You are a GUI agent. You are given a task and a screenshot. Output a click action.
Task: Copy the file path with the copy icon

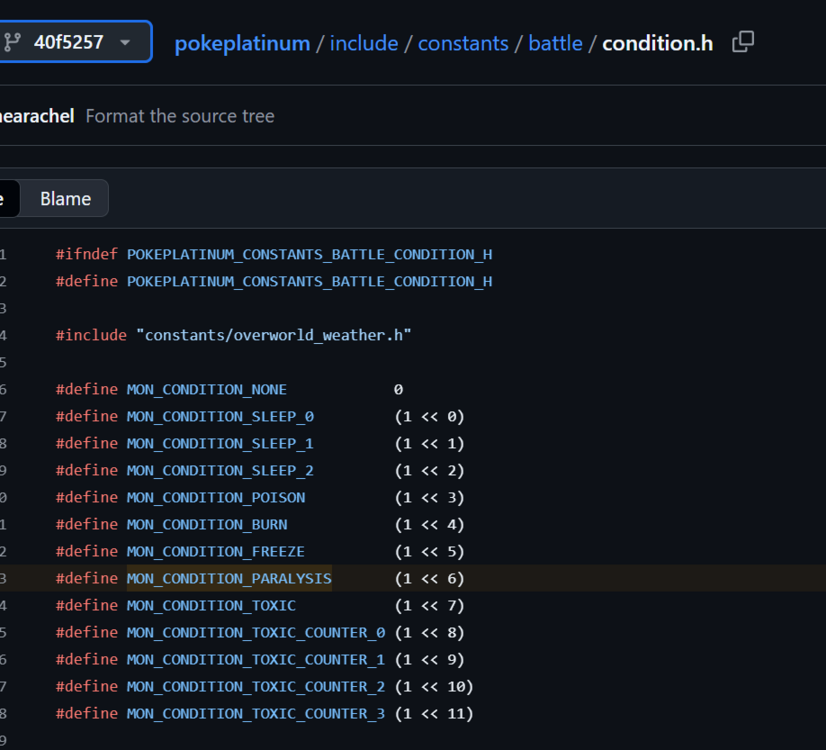pyautogui.click(x=743, y=42)
